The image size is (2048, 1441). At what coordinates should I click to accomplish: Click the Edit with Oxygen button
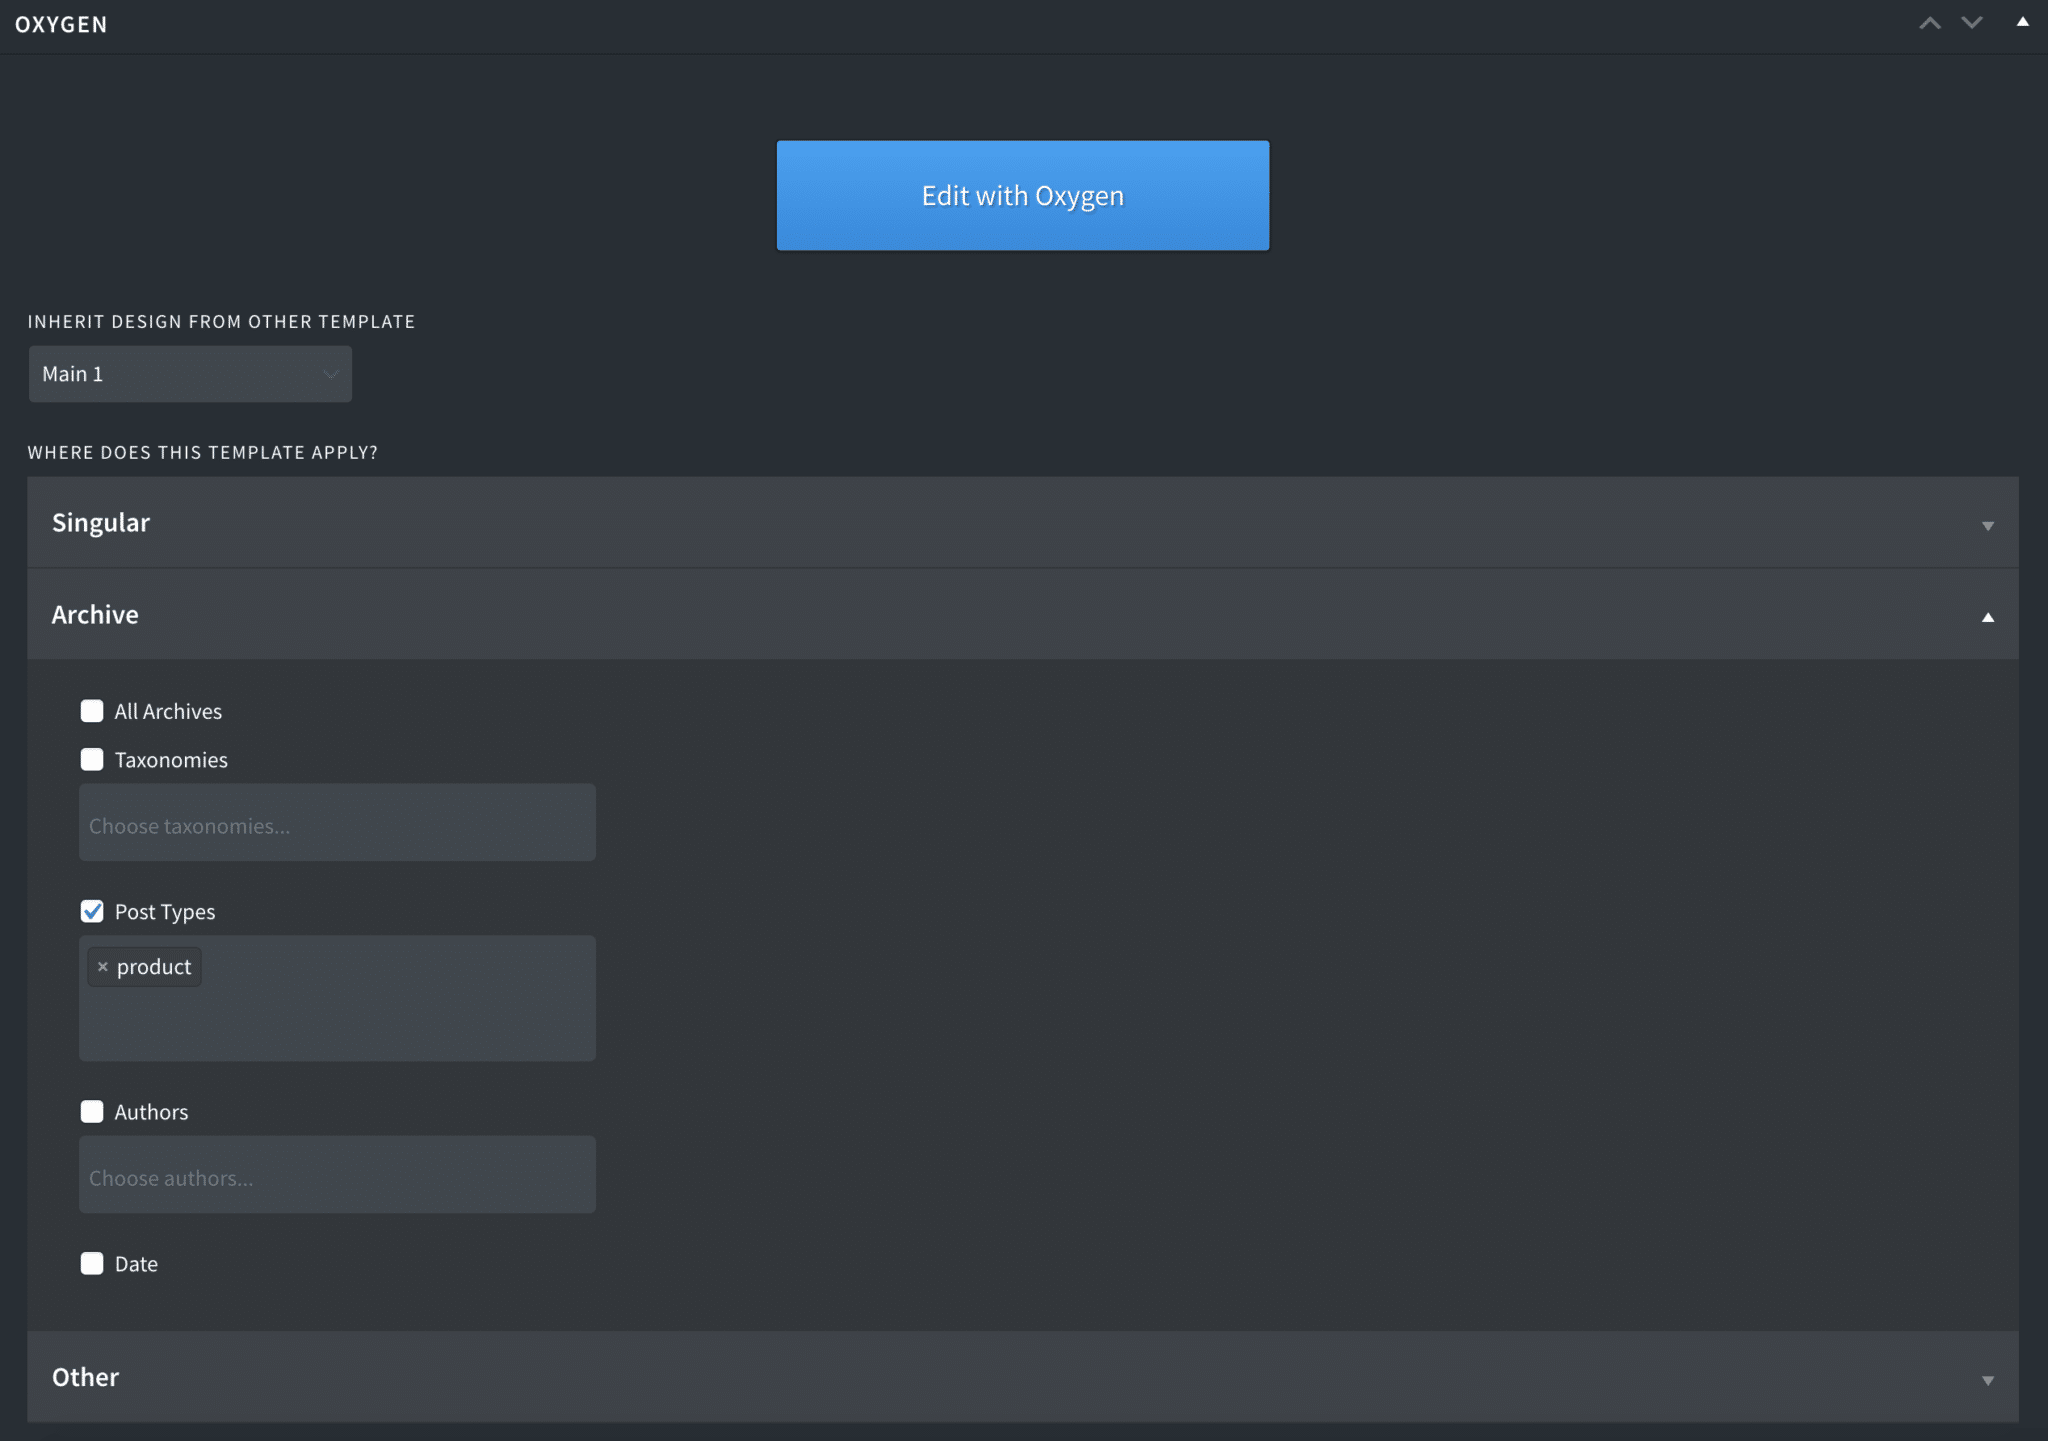(1021, 195)
